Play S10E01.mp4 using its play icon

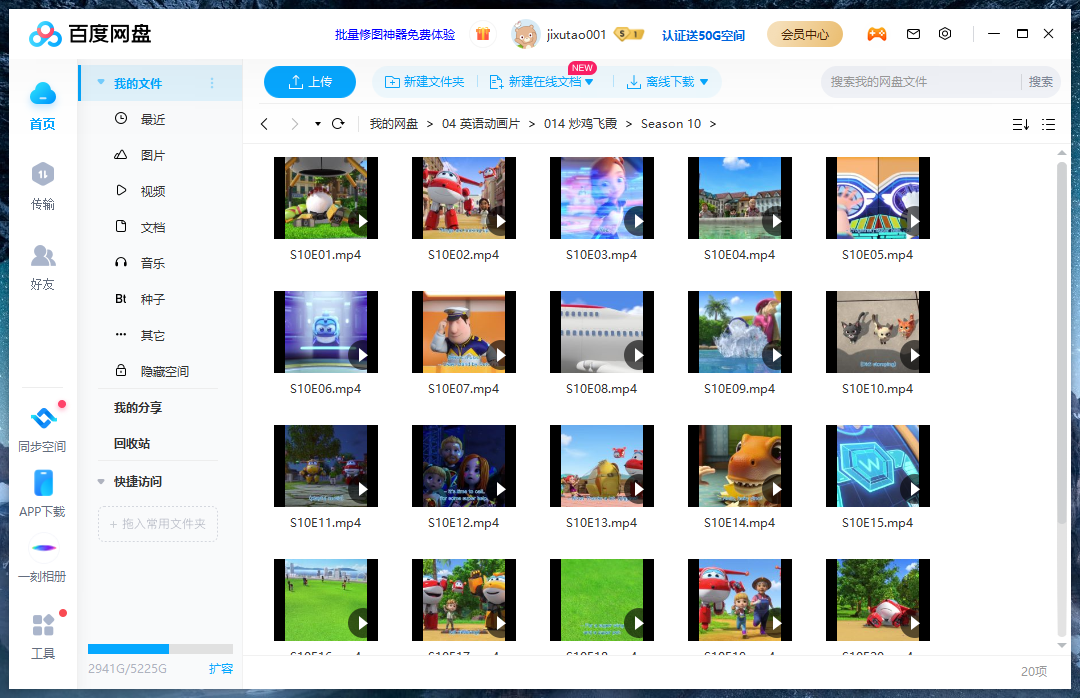click(x=360, y=221)
